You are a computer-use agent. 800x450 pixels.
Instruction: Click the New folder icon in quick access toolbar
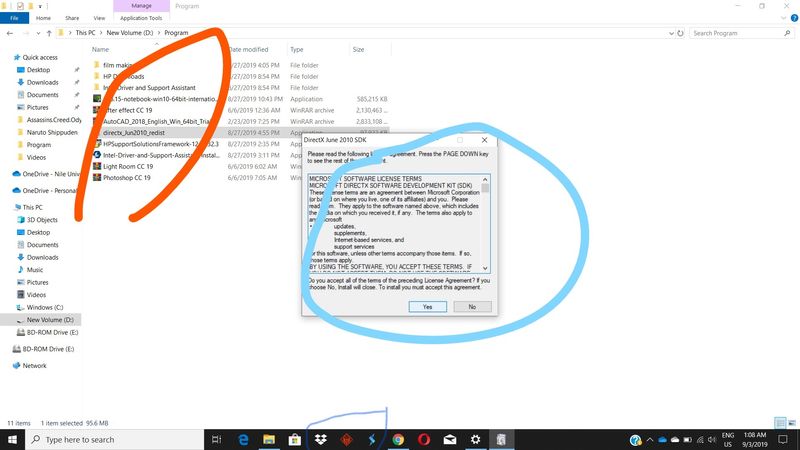click(x=31, y=6)
